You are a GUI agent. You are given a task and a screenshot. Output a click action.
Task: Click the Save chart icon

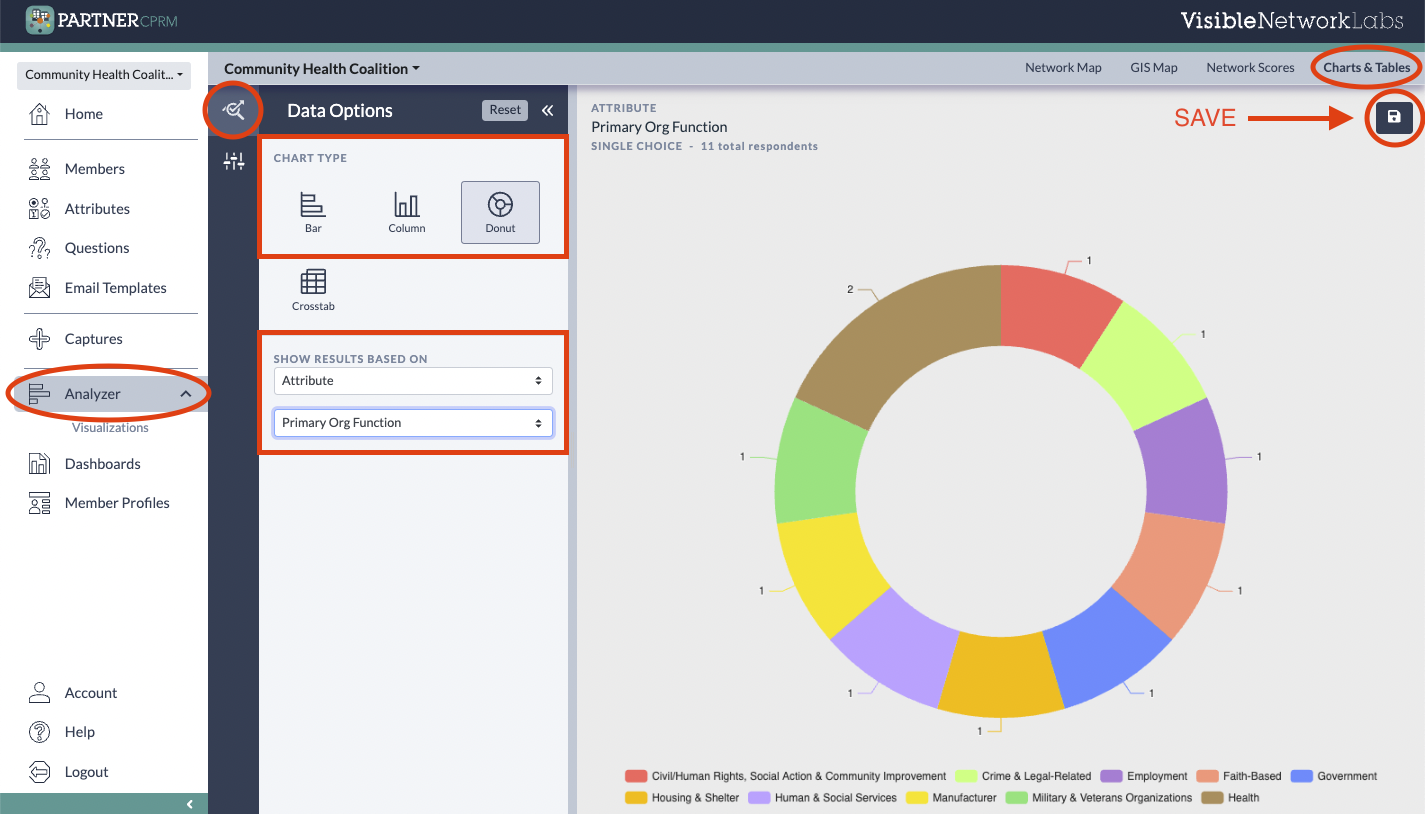(x=1394, y=117)
